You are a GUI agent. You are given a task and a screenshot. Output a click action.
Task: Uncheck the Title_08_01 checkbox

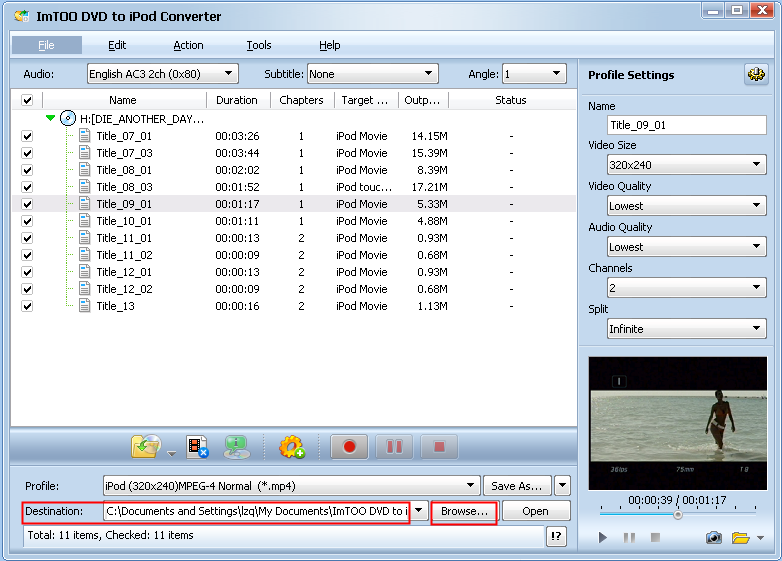[27, 170]
